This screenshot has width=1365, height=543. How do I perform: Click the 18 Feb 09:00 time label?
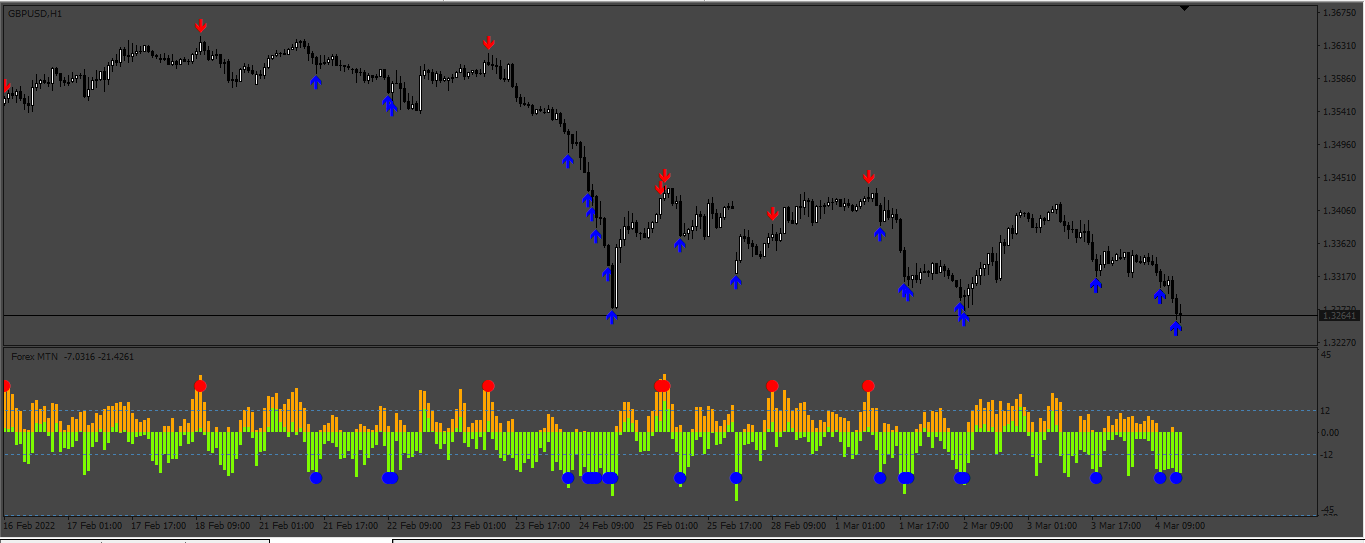[223, 525]
